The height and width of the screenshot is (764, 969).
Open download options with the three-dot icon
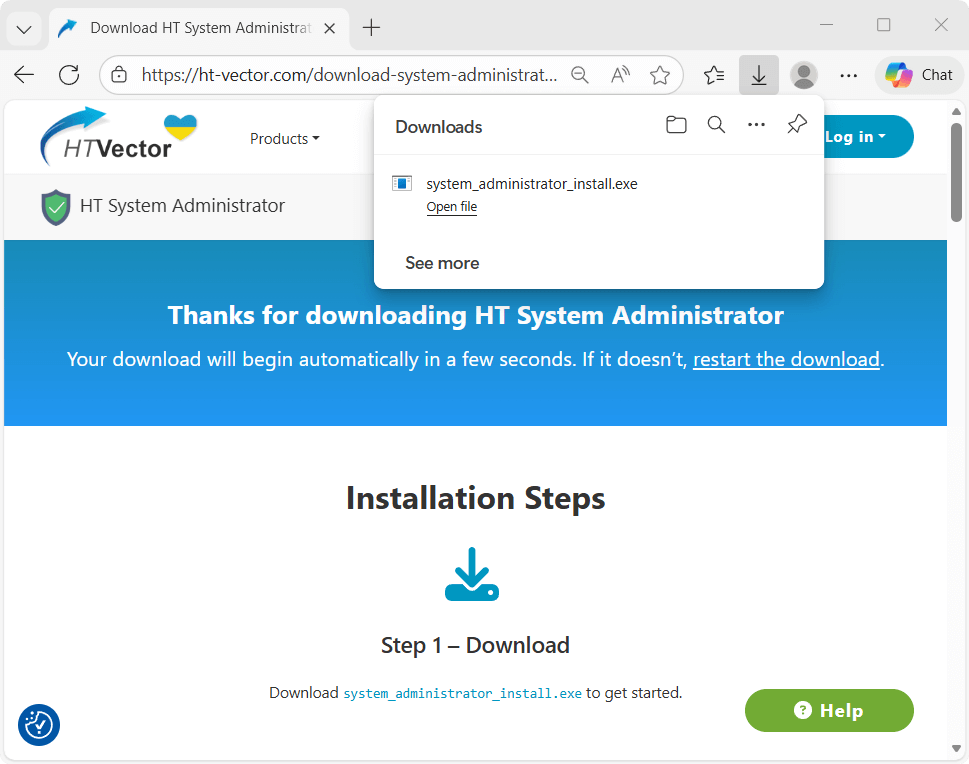[756, 124]
